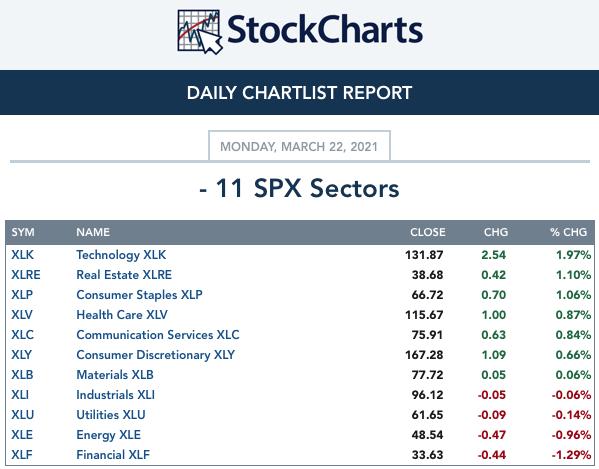Screen dimensions: 599x469
Task: Open the XLK symbol link
Action: pos(23,255)
